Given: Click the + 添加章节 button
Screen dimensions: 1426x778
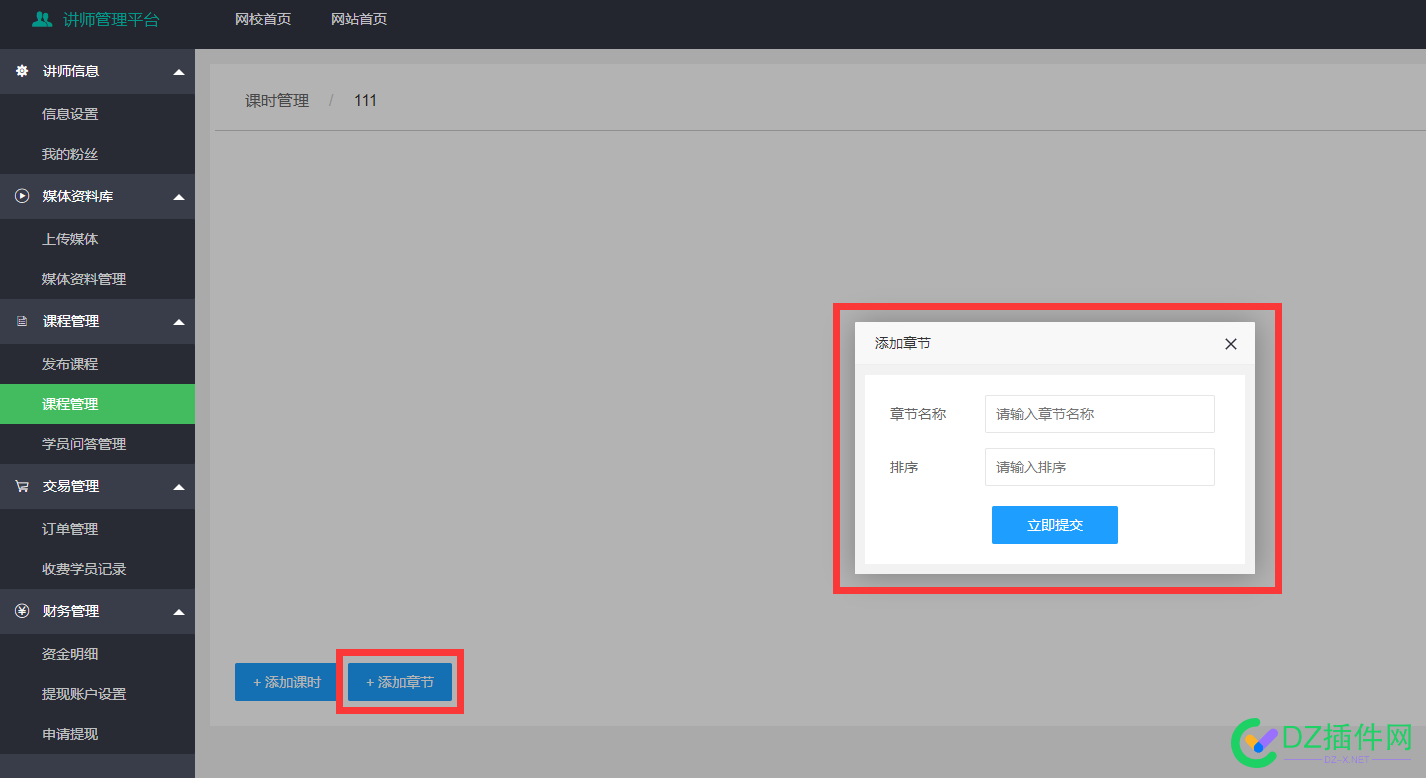Looking at the screenshot, I should pyautogui.click(x=400, y=682).
